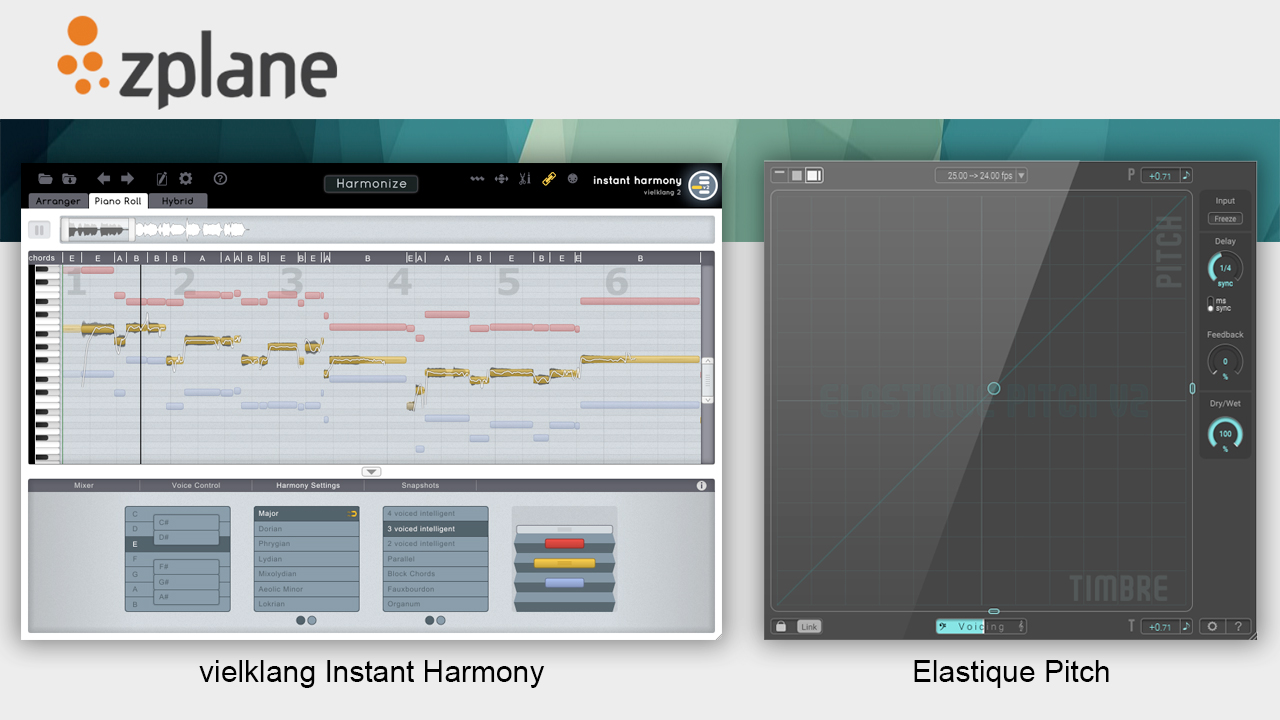Click the Voicing formant slider
Image resolution: width=1280 pixels, height=720 pixels.
click(981, 627)
